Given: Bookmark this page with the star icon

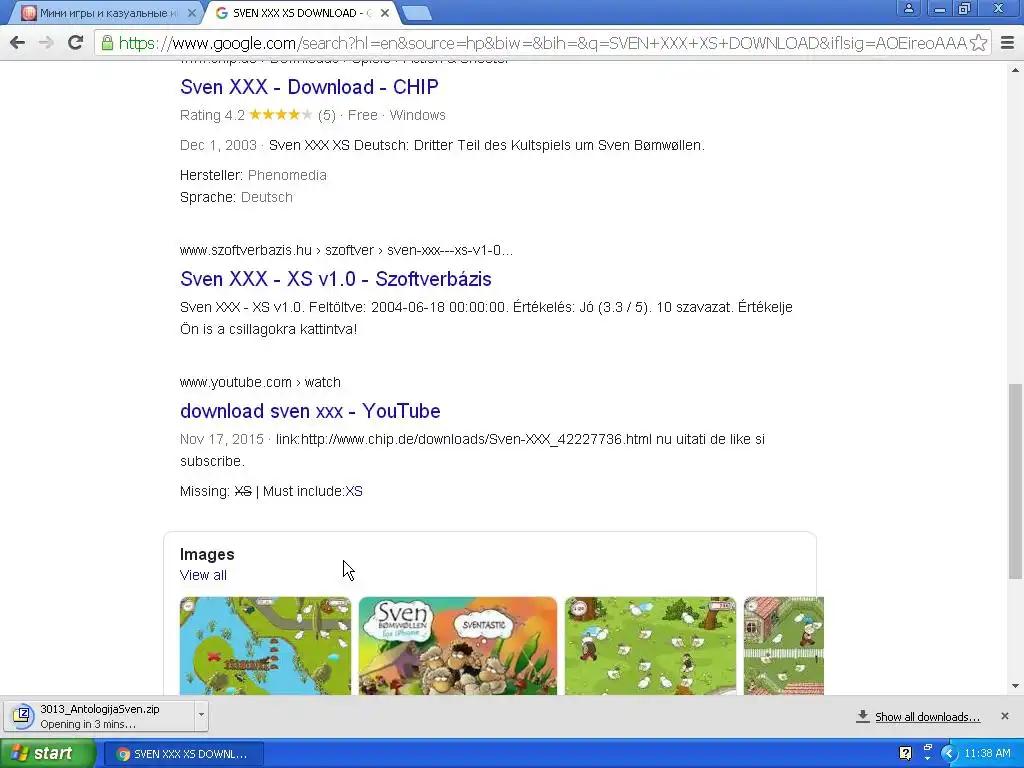Looking at the screenshot, I should [x=978, y=43].
